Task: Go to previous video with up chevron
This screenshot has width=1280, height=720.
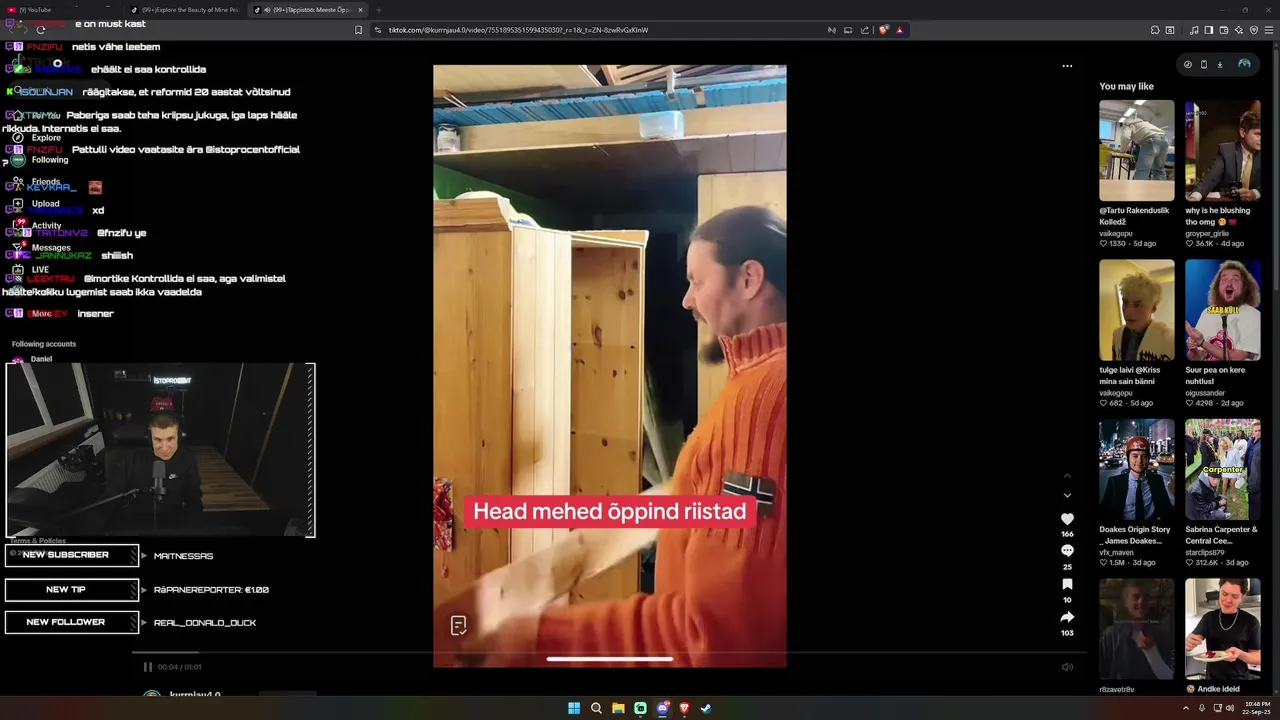Action: (1067, 476)
